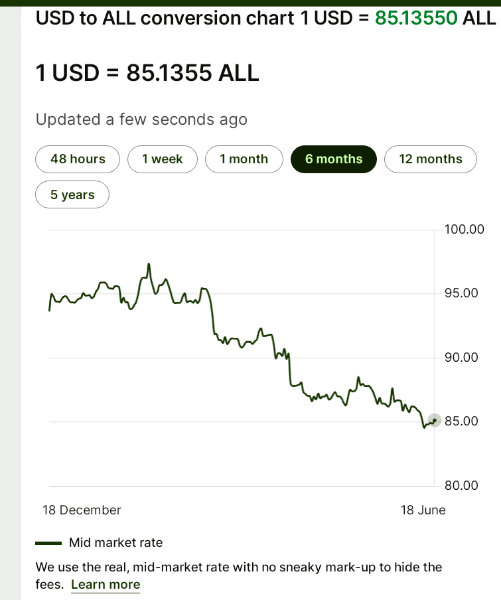Click the Updated a few seconds ago text
501x600 pixels.
(142, 119)
